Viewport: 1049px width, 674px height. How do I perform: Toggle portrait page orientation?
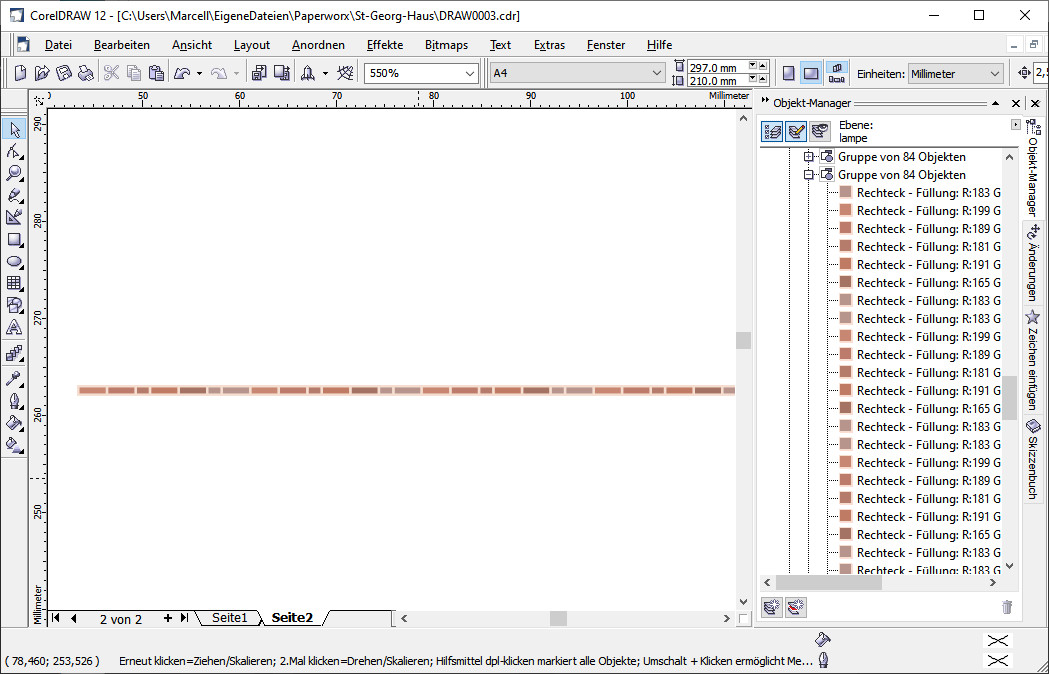coord(789,73)
